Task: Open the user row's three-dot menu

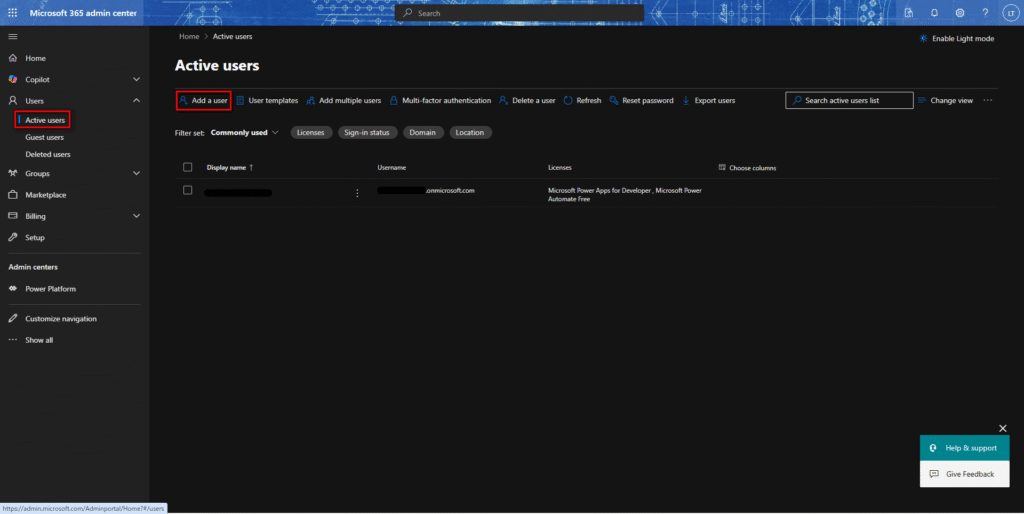Action: (357, 193)
